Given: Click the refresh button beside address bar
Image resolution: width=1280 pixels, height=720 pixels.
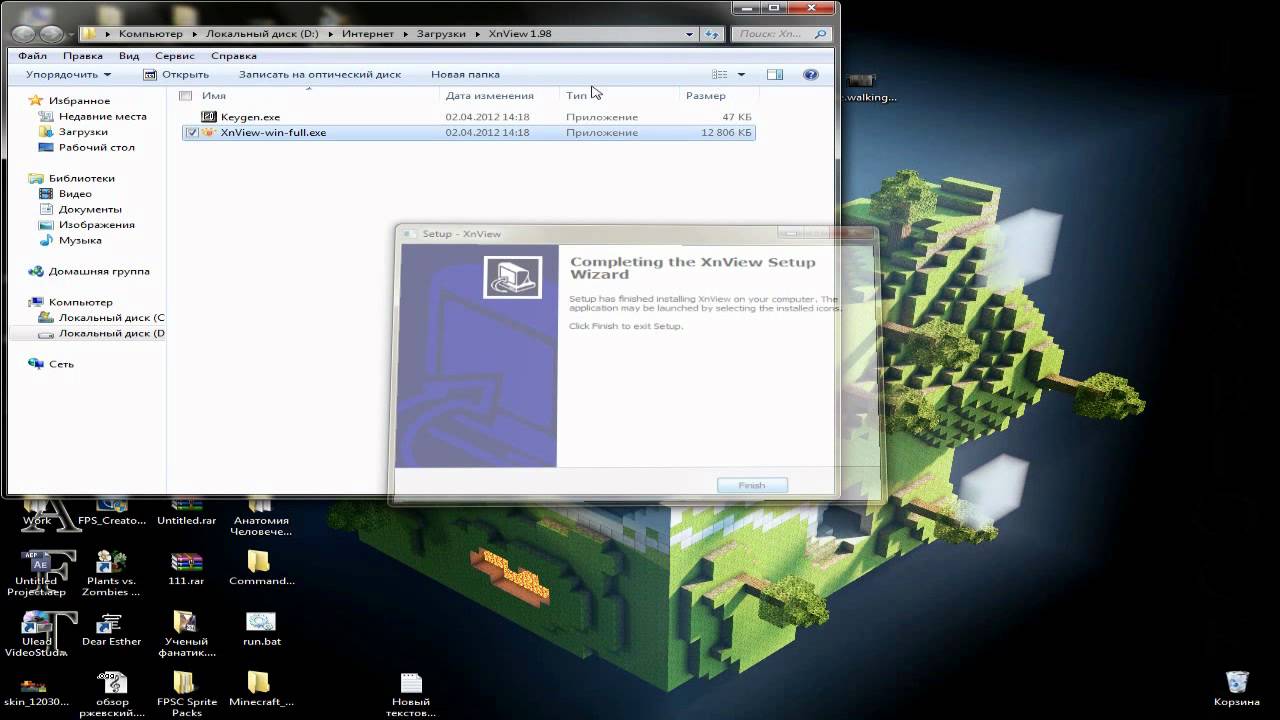Looking at the screenshot, I should tap(712, 34).
